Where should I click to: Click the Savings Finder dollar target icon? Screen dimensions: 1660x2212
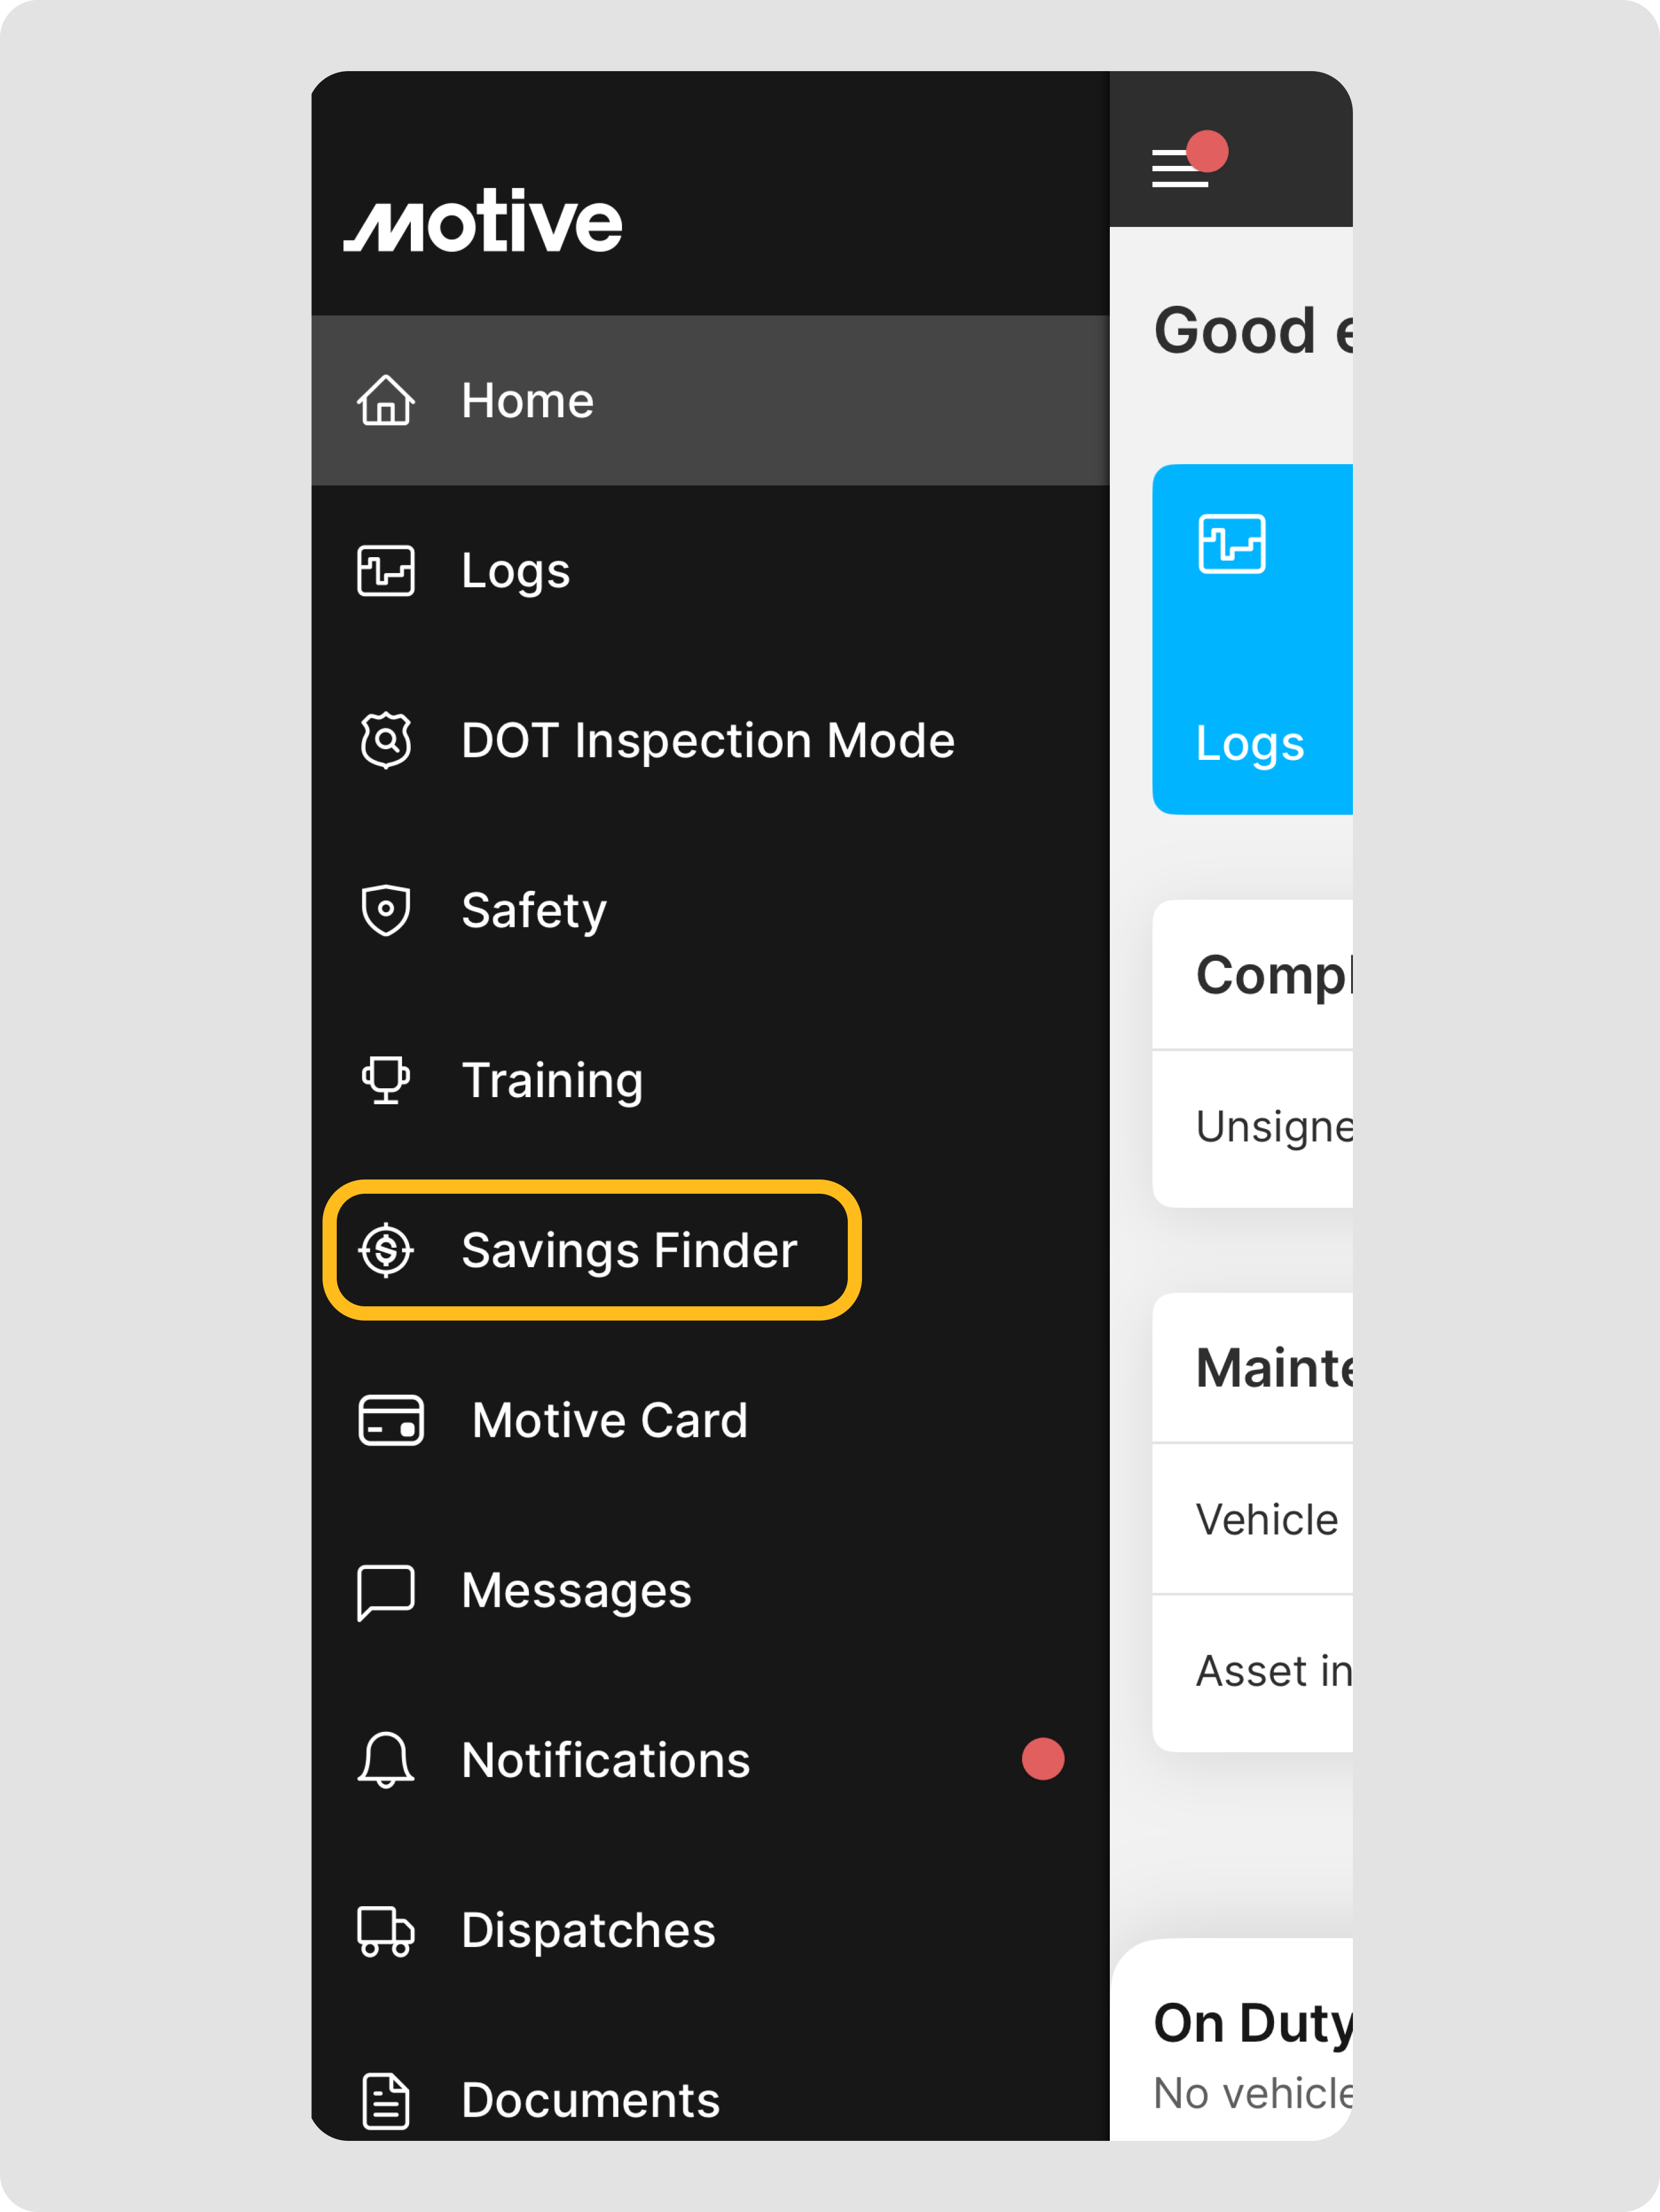pyautogui.click(x=386, y=1250)
